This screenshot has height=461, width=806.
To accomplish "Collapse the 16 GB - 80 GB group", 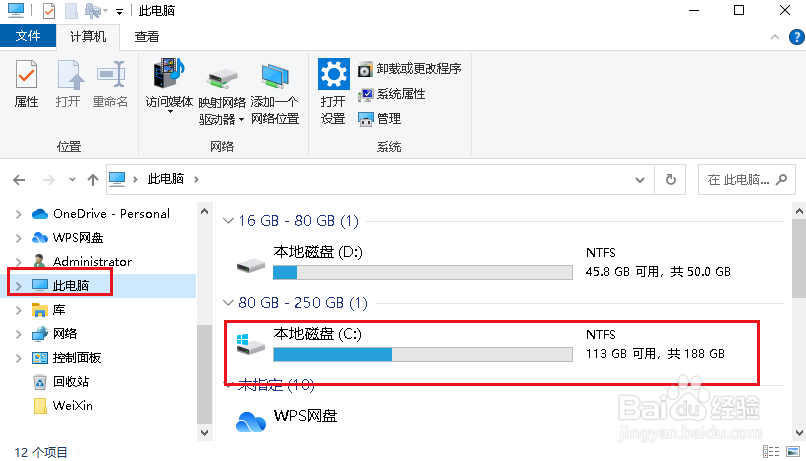I will (228, 221).
